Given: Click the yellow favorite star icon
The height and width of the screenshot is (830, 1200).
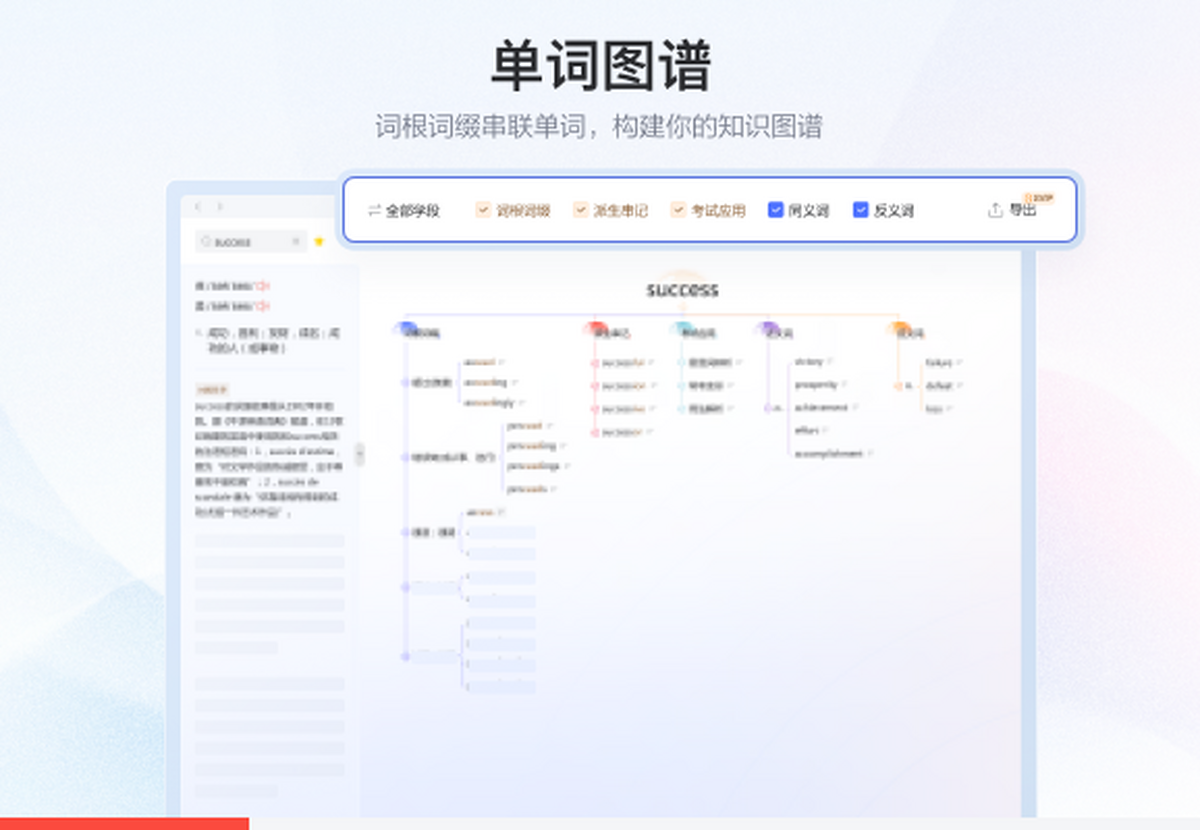Looking at the screenshot, I should point(319,242).
